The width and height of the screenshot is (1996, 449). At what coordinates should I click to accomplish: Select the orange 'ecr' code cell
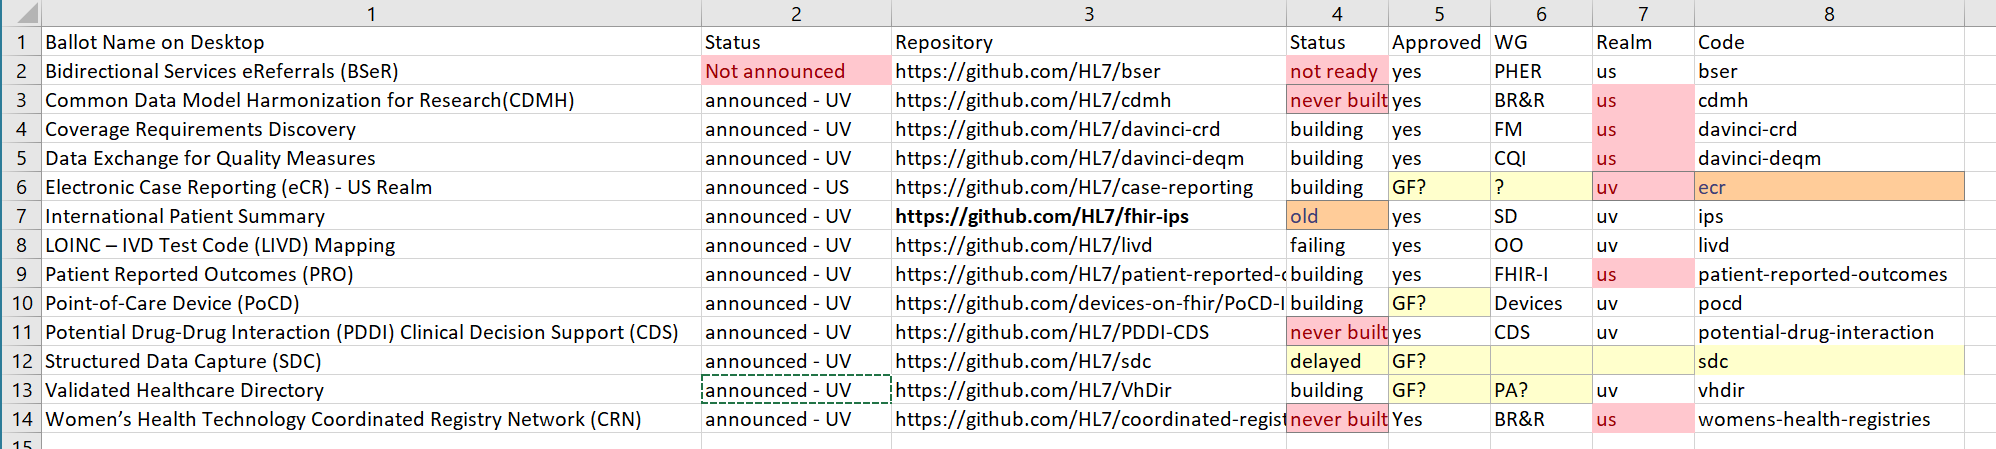point(1829,187)
